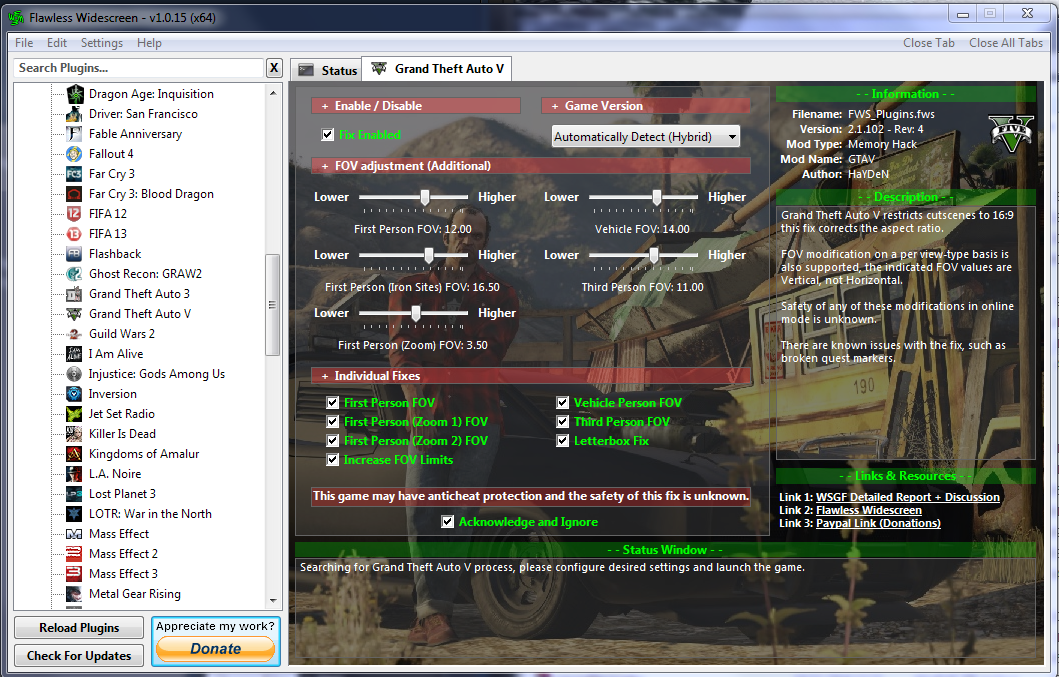Click the Driver: San Francisco icon
The width and height of the screenshot is (1059, 677).
click(74, 114)
